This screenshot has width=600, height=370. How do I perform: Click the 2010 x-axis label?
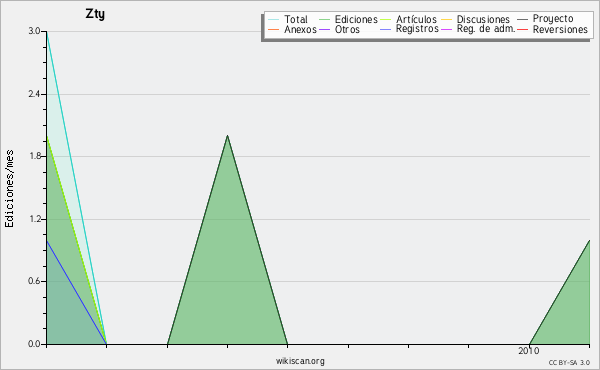pos(528,350)
